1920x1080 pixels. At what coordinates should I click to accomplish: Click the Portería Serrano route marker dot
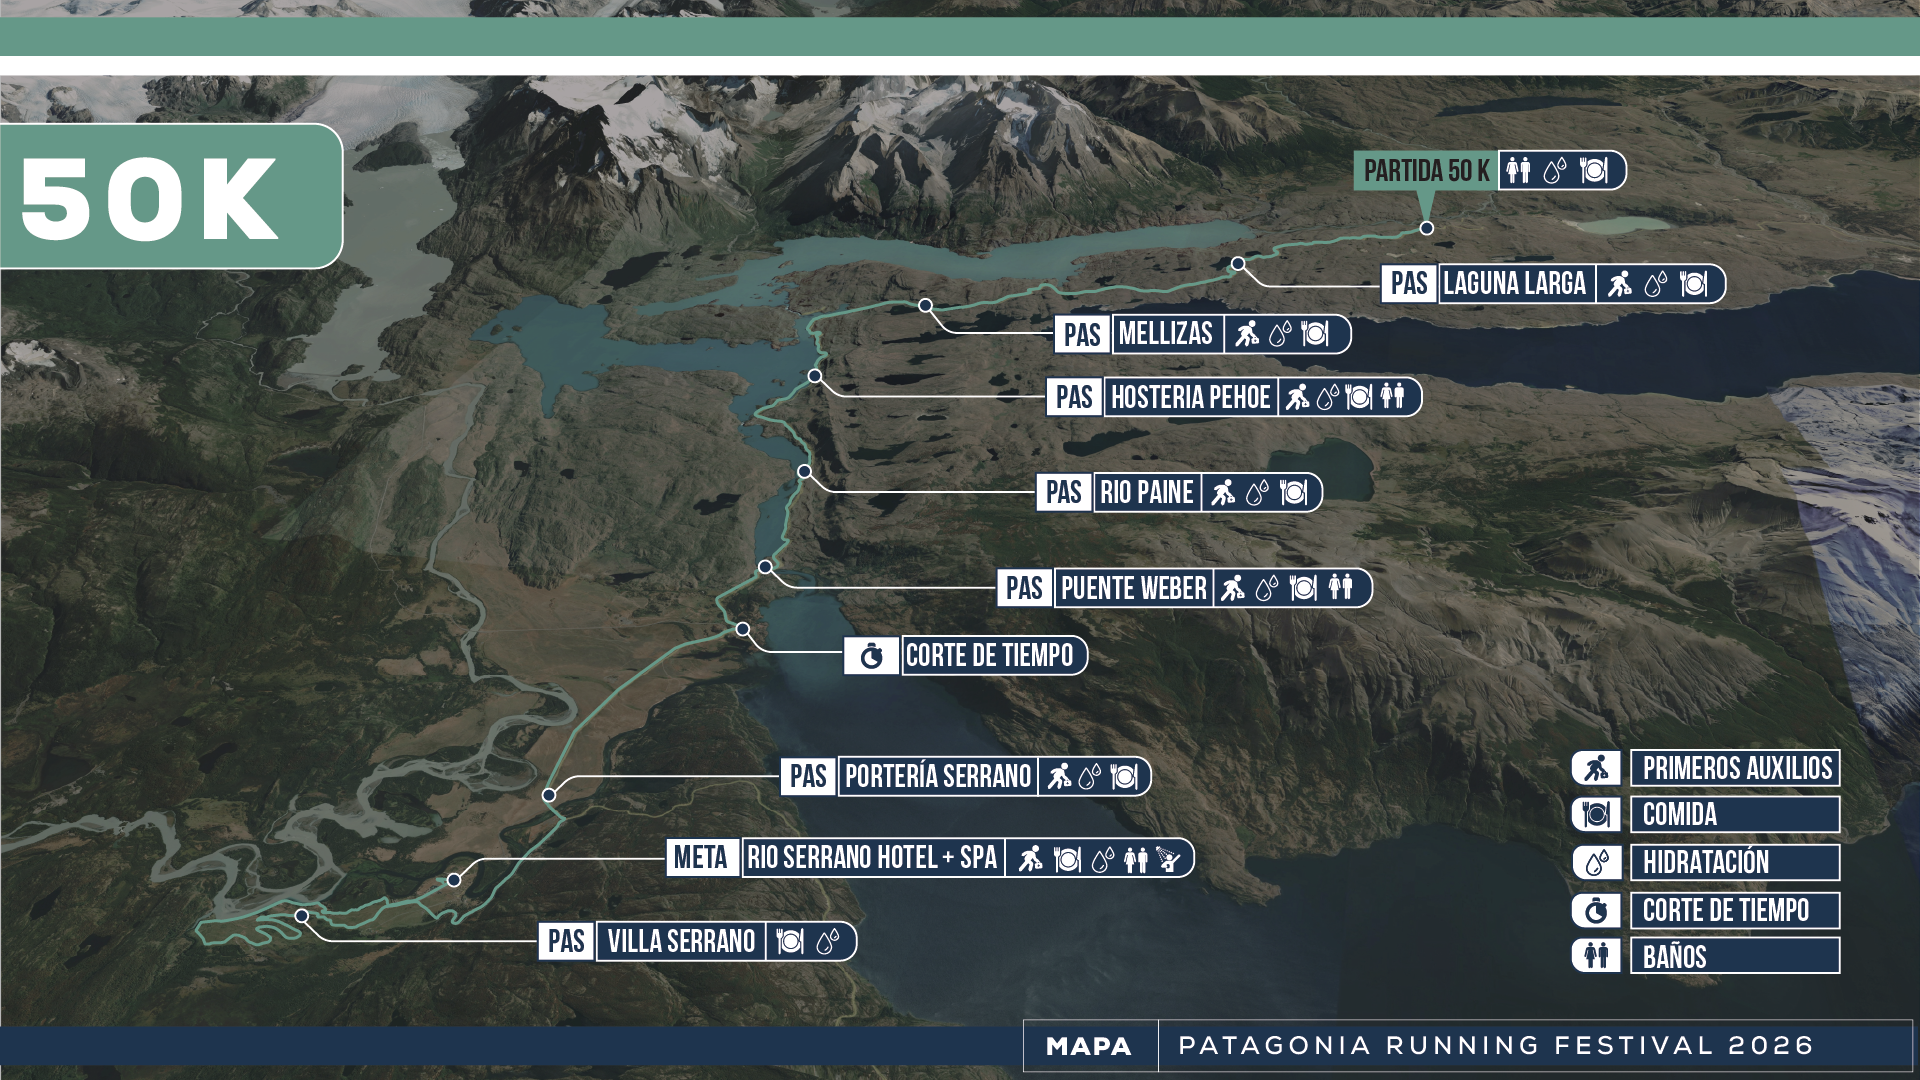[x=549, y=795]
